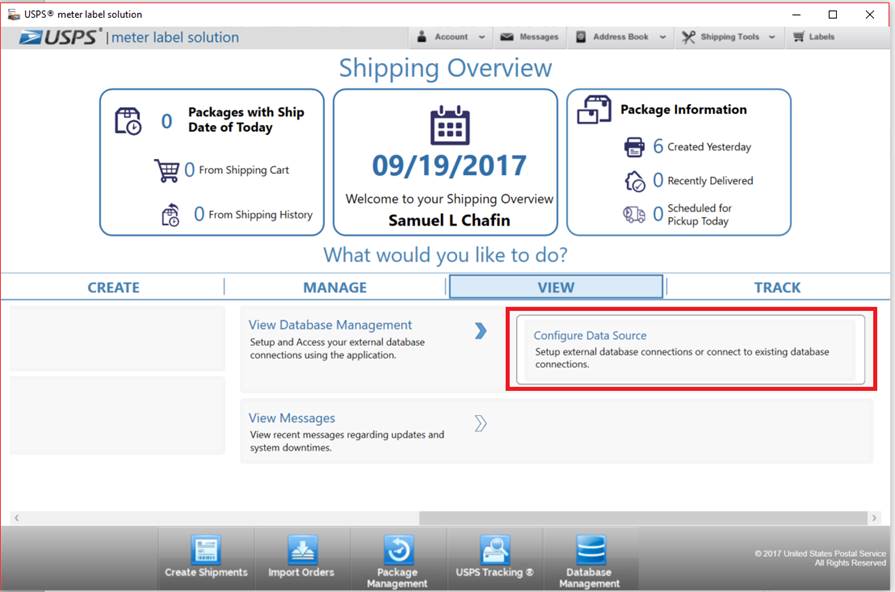Click the scrollbar right arrow
The width and height of the screenshot is (895, 592).
click(x=874, y=518)
